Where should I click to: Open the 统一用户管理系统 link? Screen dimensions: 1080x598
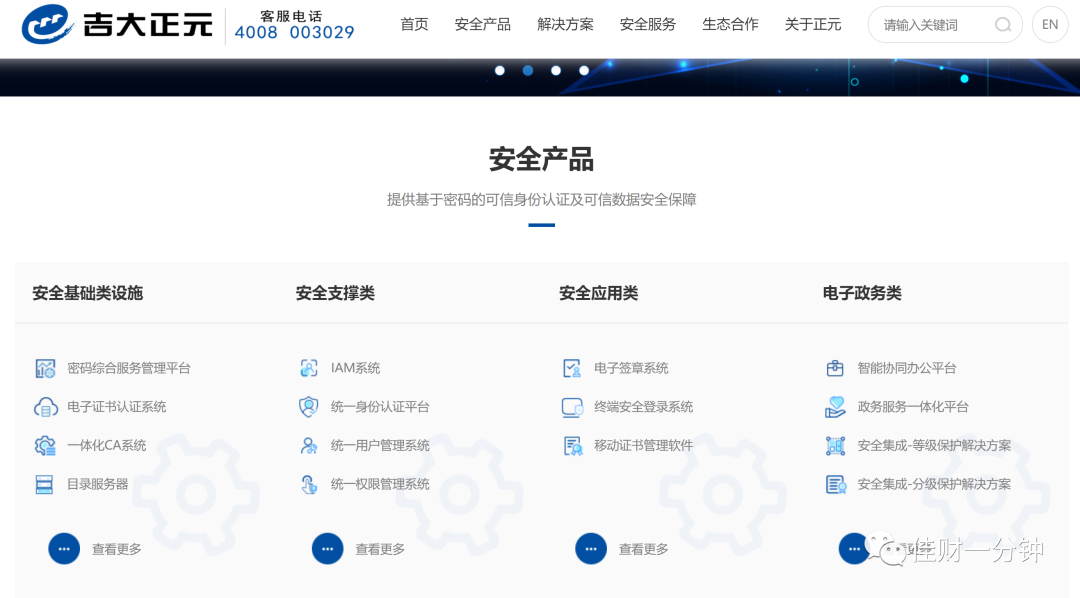380,446
